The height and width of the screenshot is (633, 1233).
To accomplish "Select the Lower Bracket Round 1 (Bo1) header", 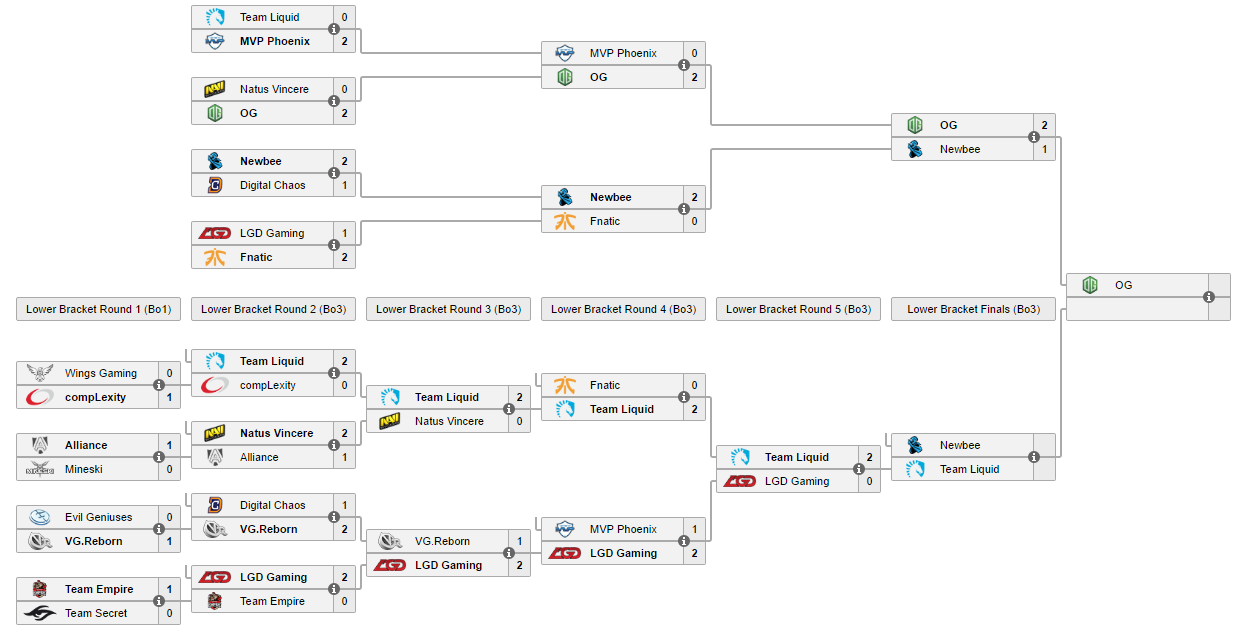I will click(x=98, y=309).
